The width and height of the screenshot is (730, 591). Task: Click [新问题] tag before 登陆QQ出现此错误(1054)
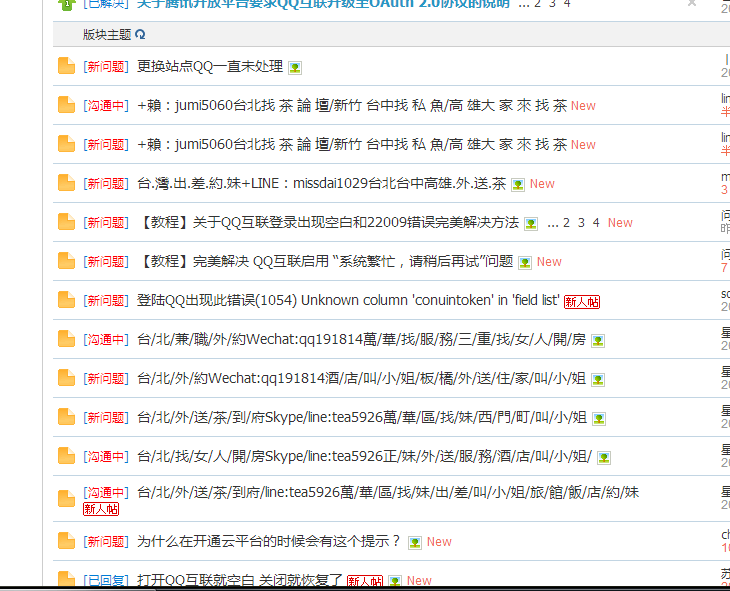(x=106, y=301)
